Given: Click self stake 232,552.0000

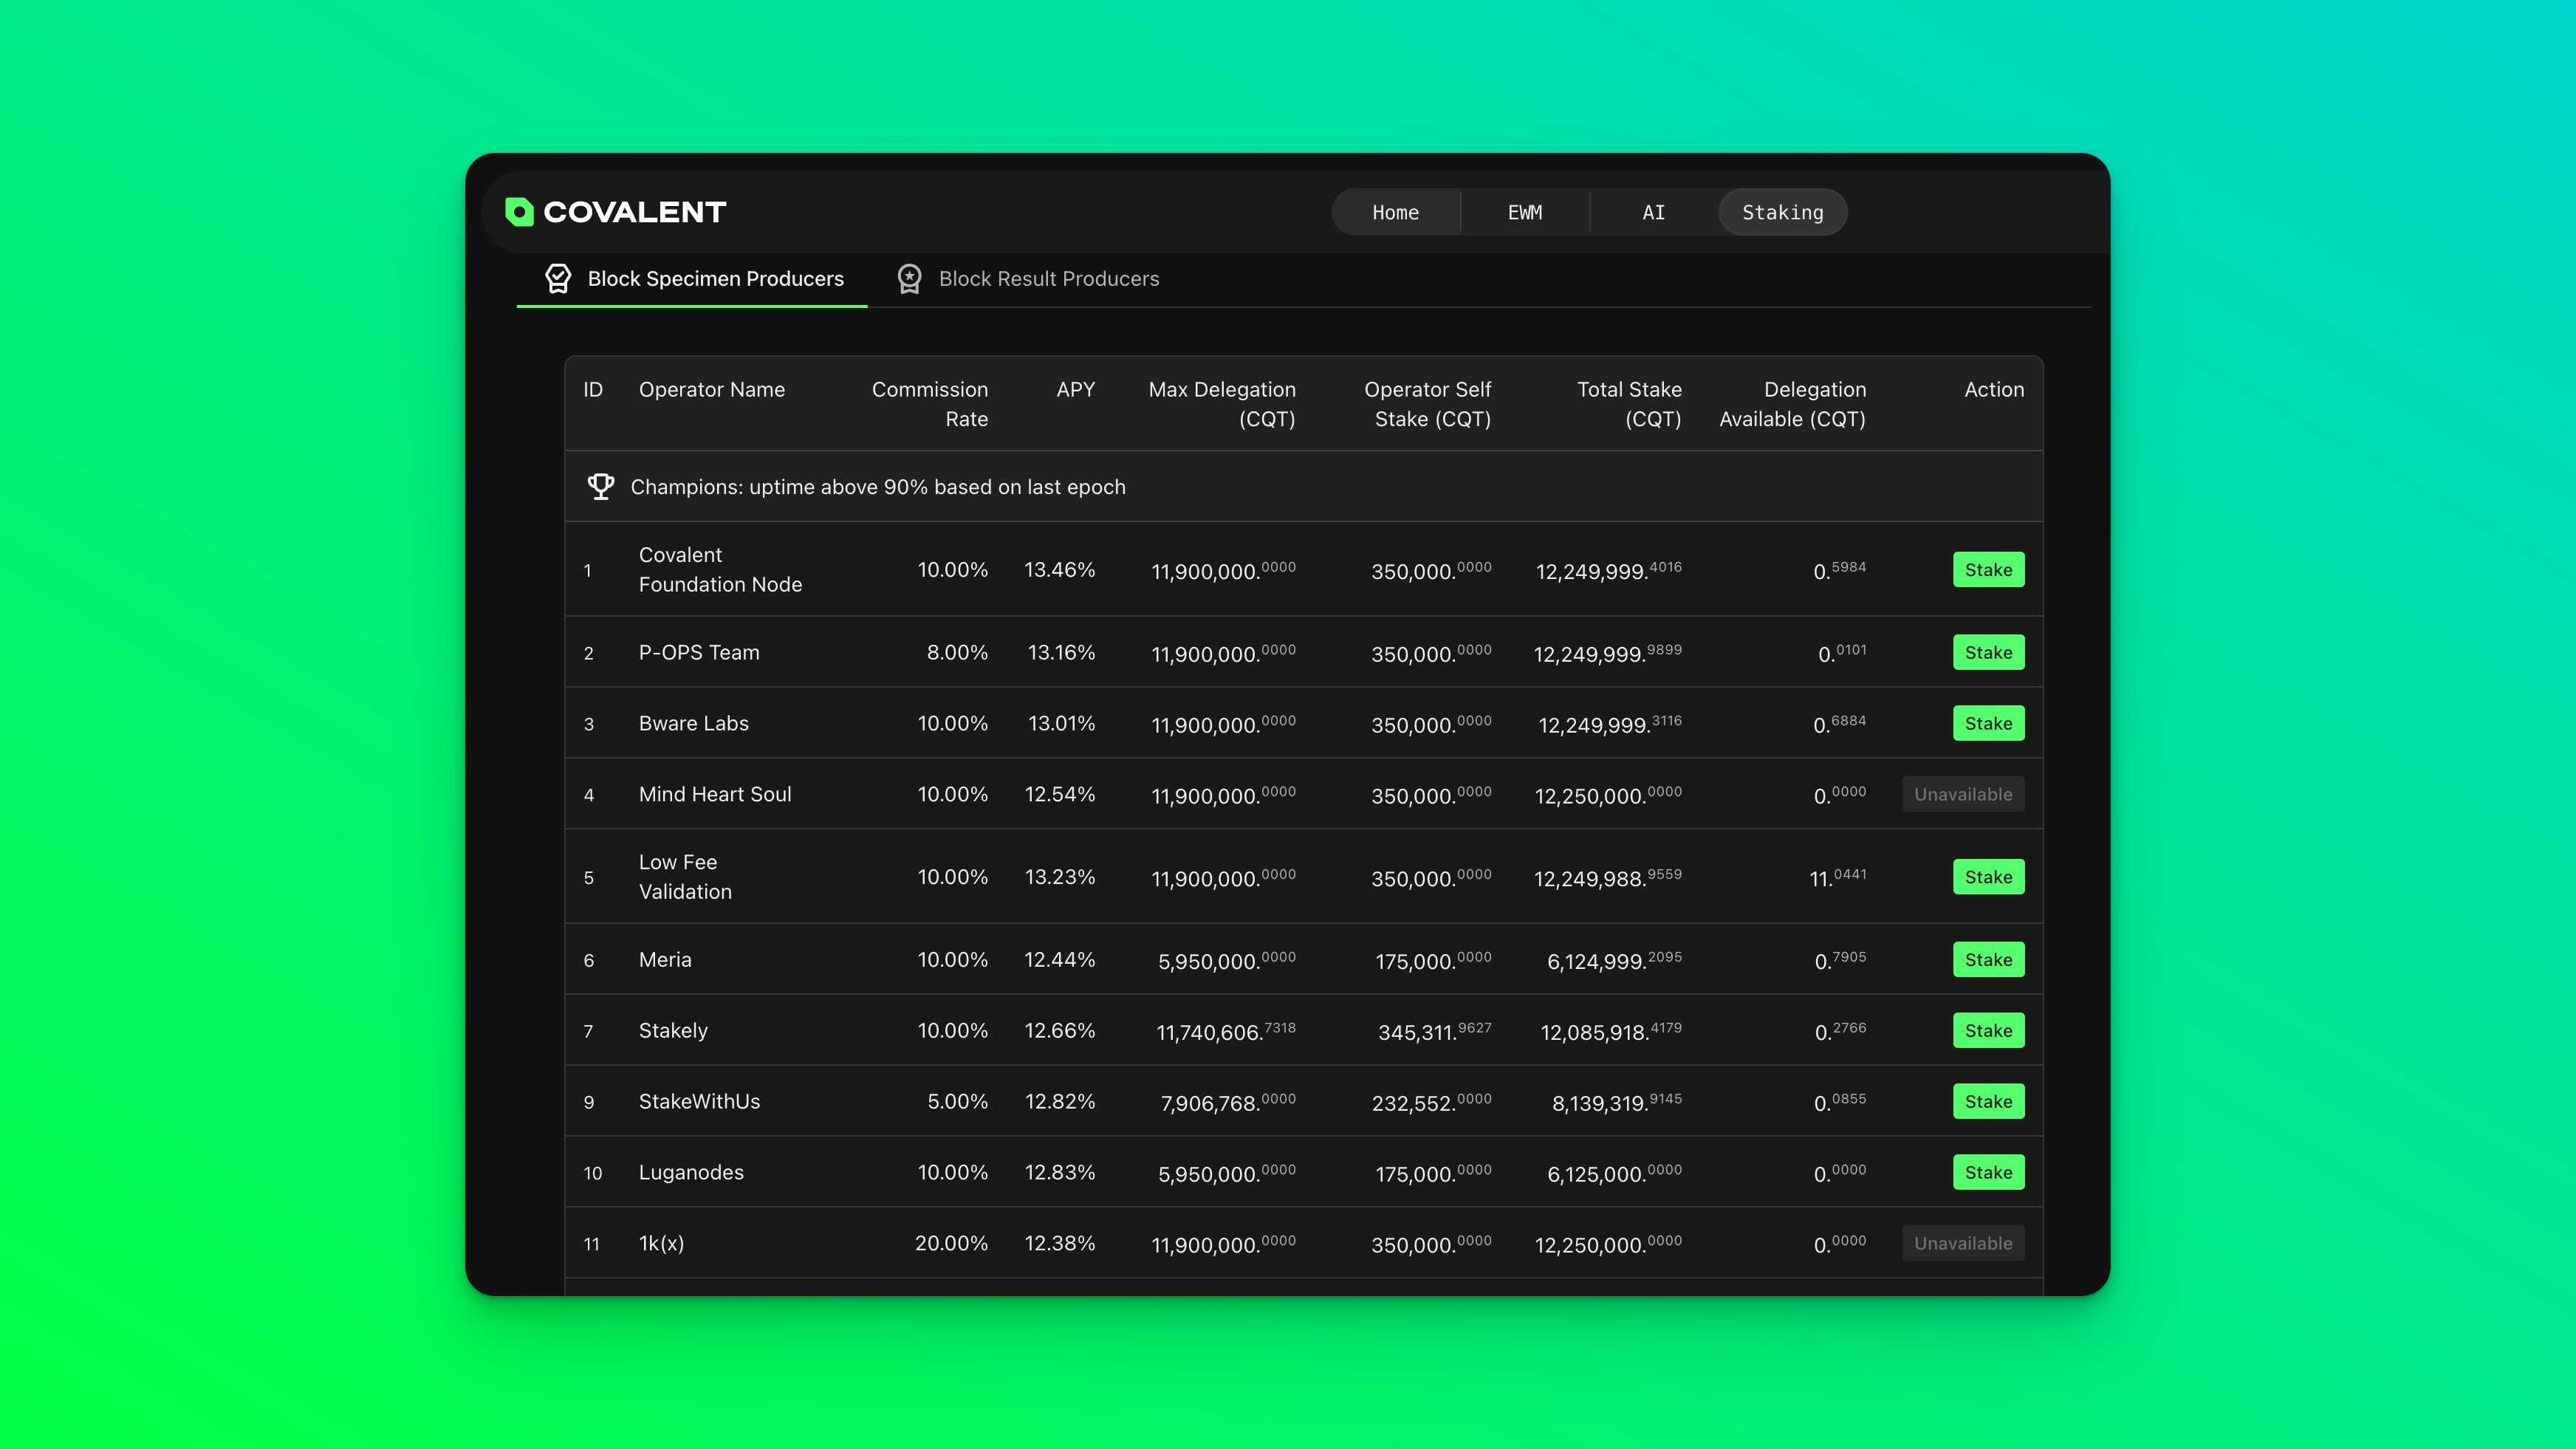Looking at the screenshot, I should [1431, 1102].
